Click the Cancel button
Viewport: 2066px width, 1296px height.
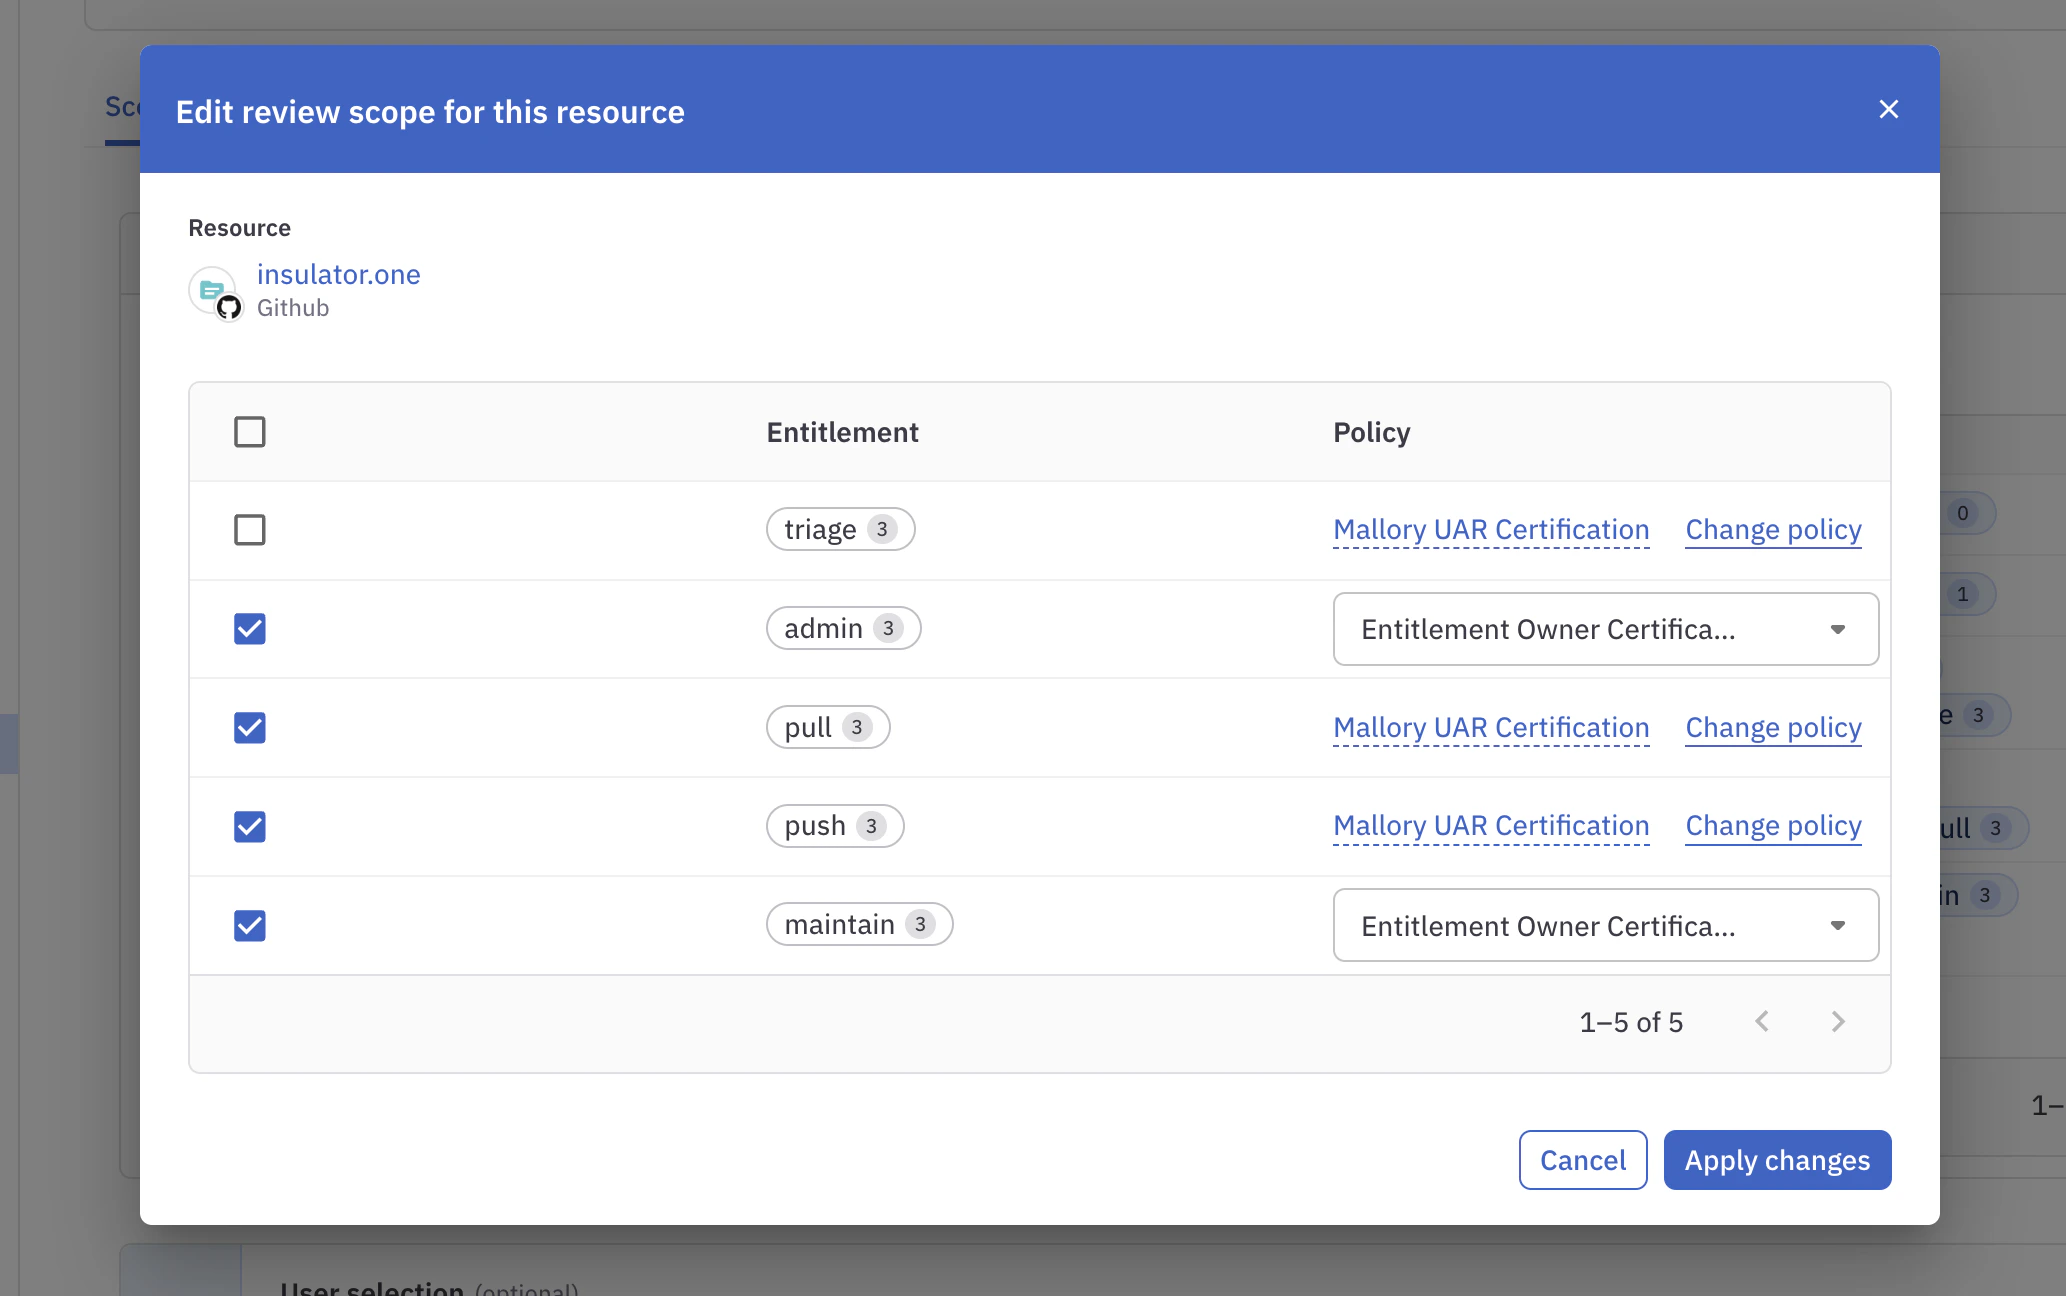click(1582, 1159)
